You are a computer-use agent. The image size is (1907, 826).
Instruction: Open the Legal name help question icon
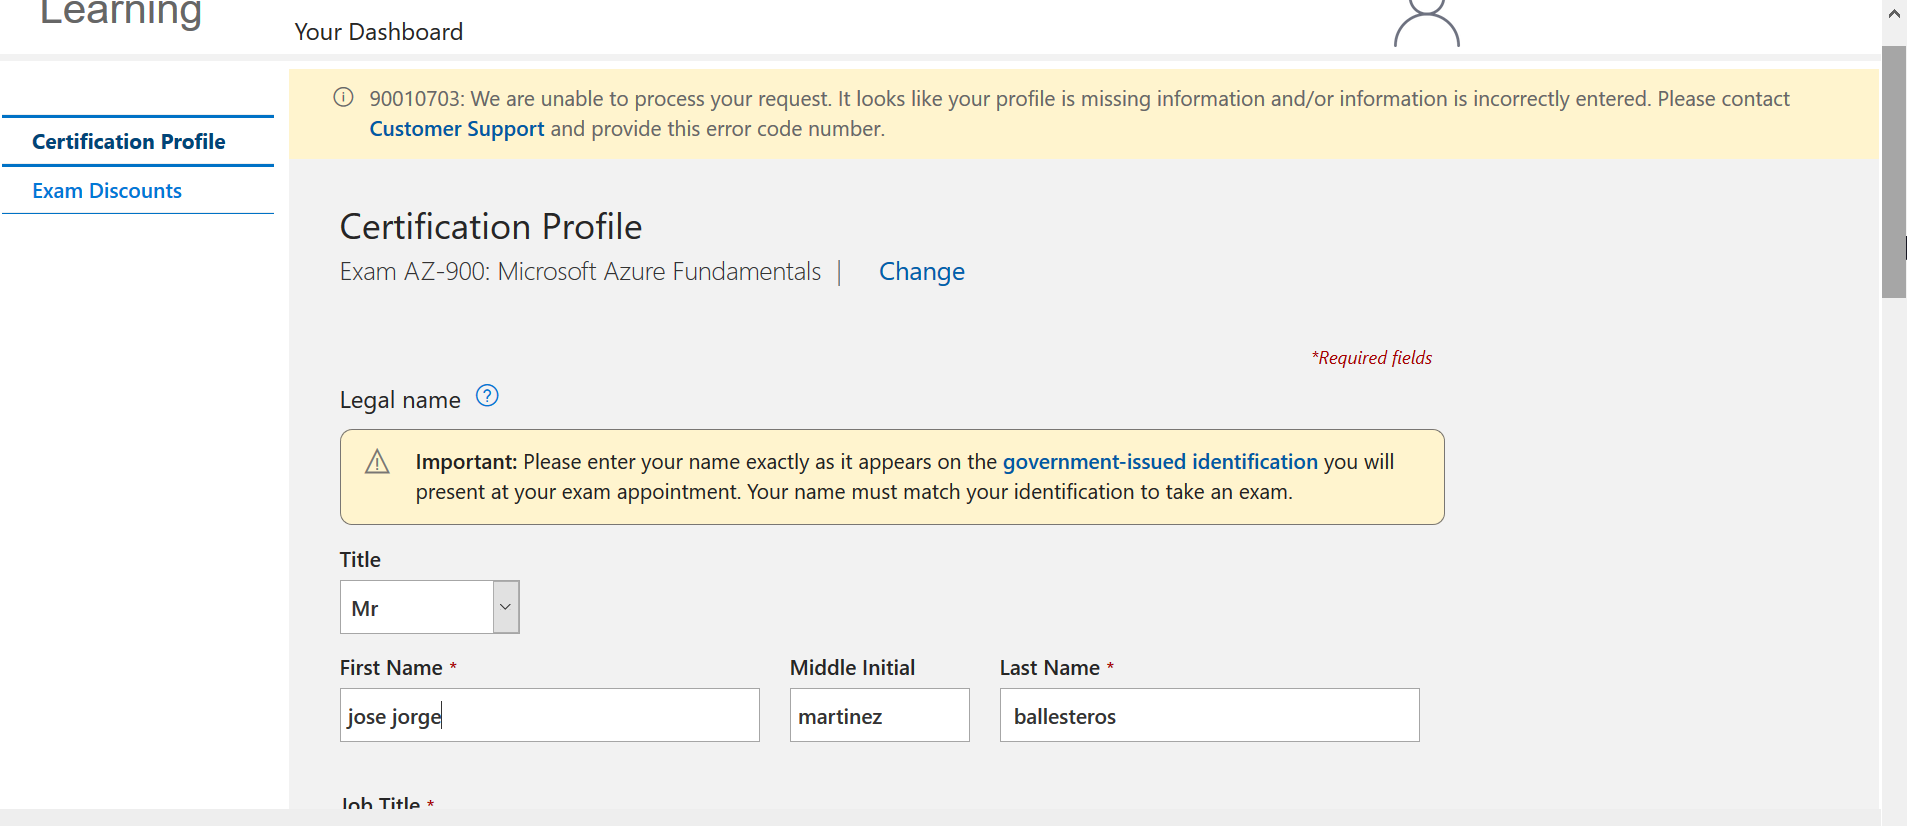point(487,396)
